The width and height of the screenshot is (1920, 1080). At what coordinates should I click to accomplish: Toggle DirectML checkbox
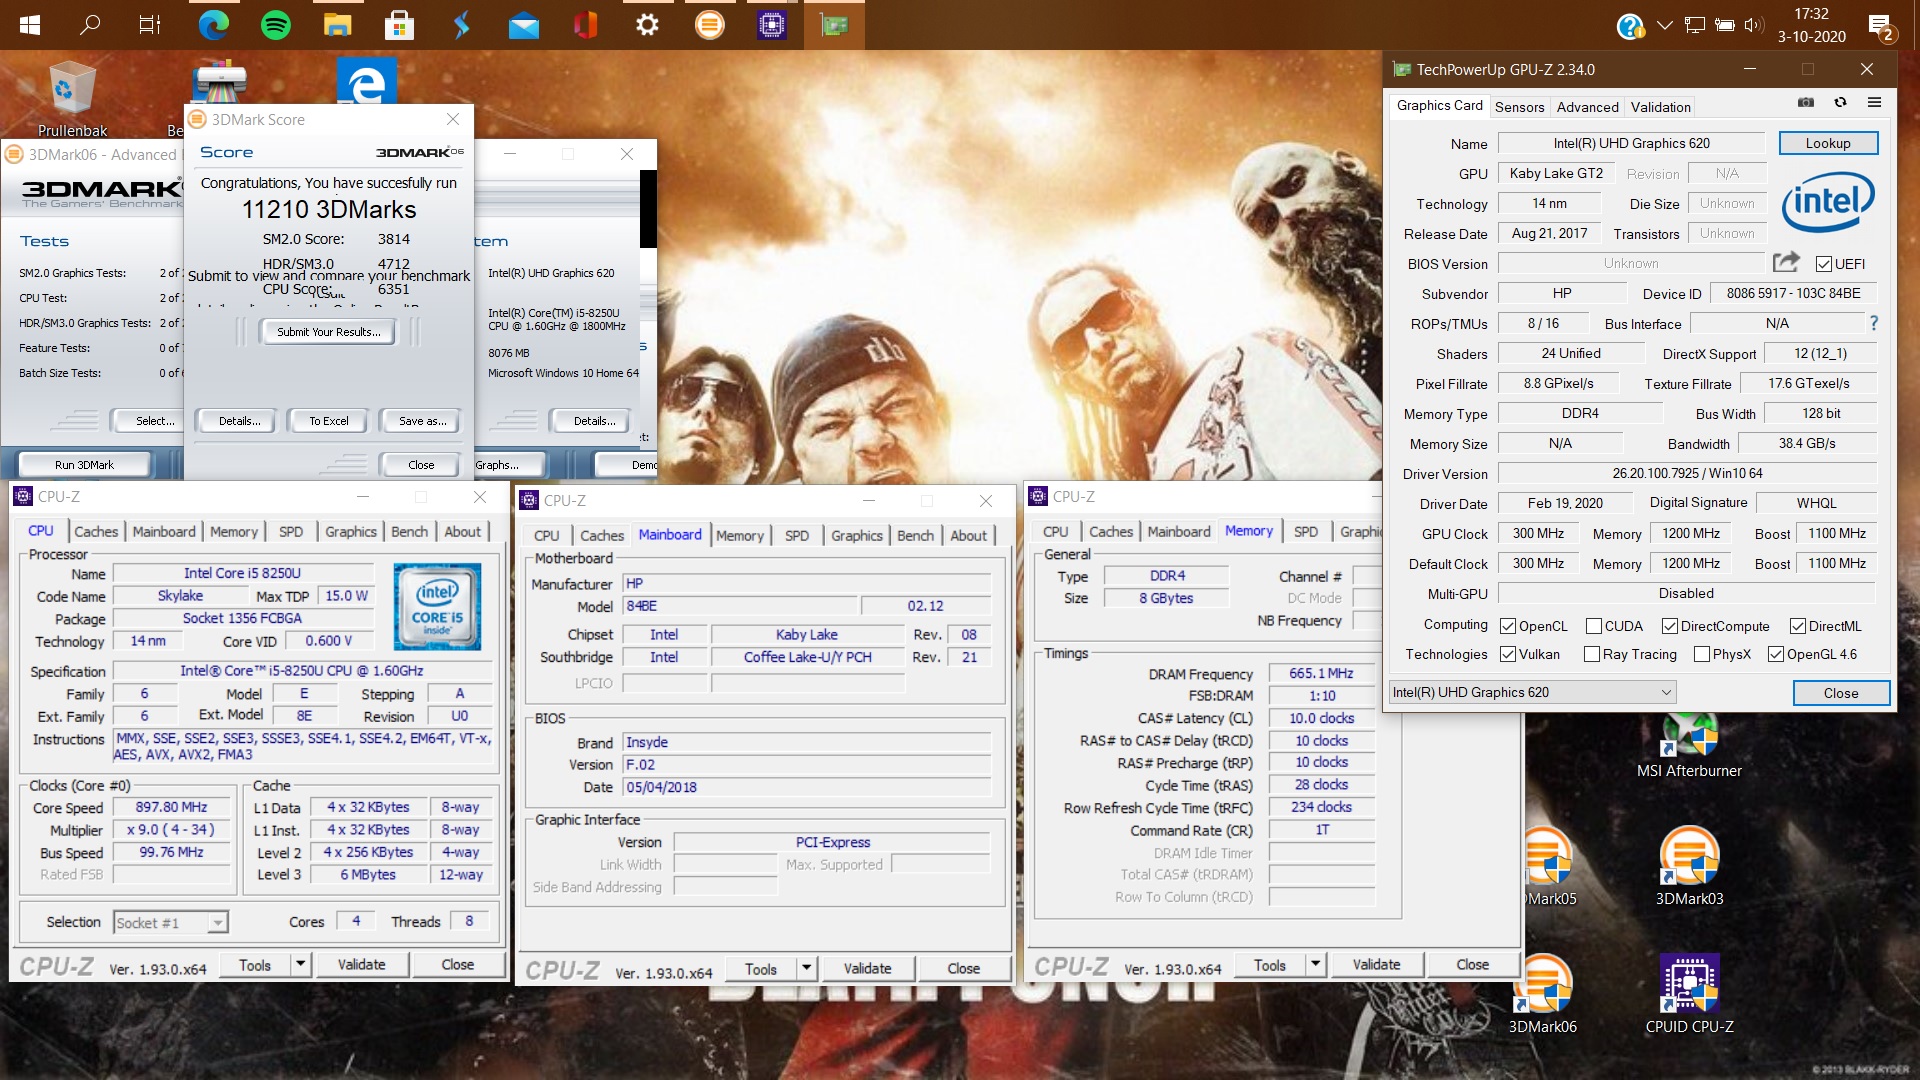(1798, 626)
